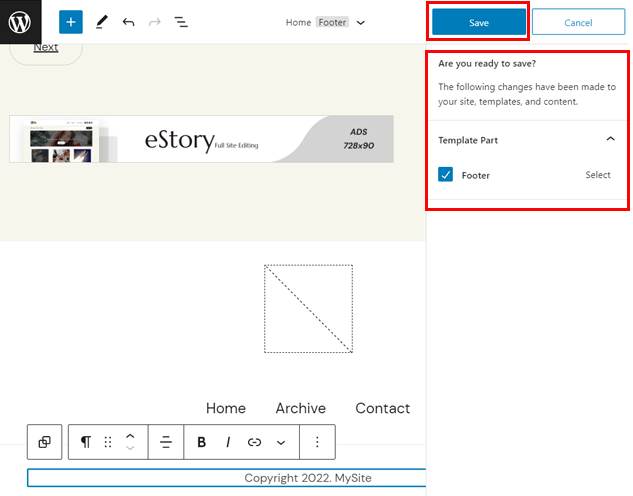This screenshot has height=496, width=633.
Task: Toggle italic formatting
Action: click(228, 442)
